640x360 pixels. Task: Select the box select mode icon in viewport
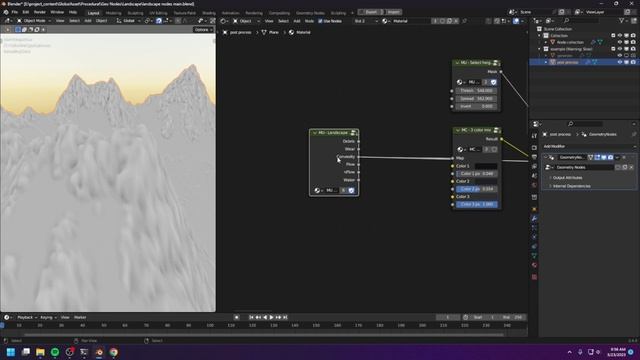pos(18,29)
